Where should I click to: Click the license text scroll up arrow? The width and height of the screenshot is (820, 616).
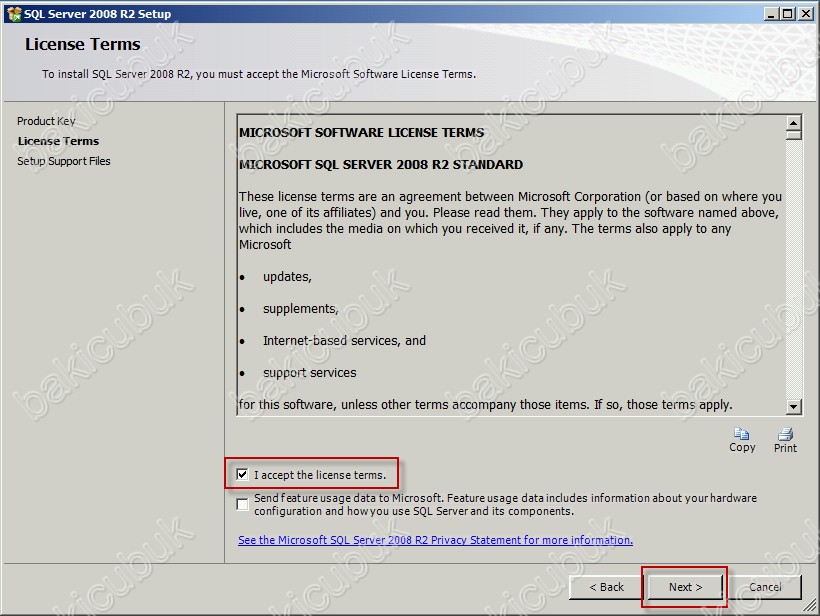tap(793, 123)
